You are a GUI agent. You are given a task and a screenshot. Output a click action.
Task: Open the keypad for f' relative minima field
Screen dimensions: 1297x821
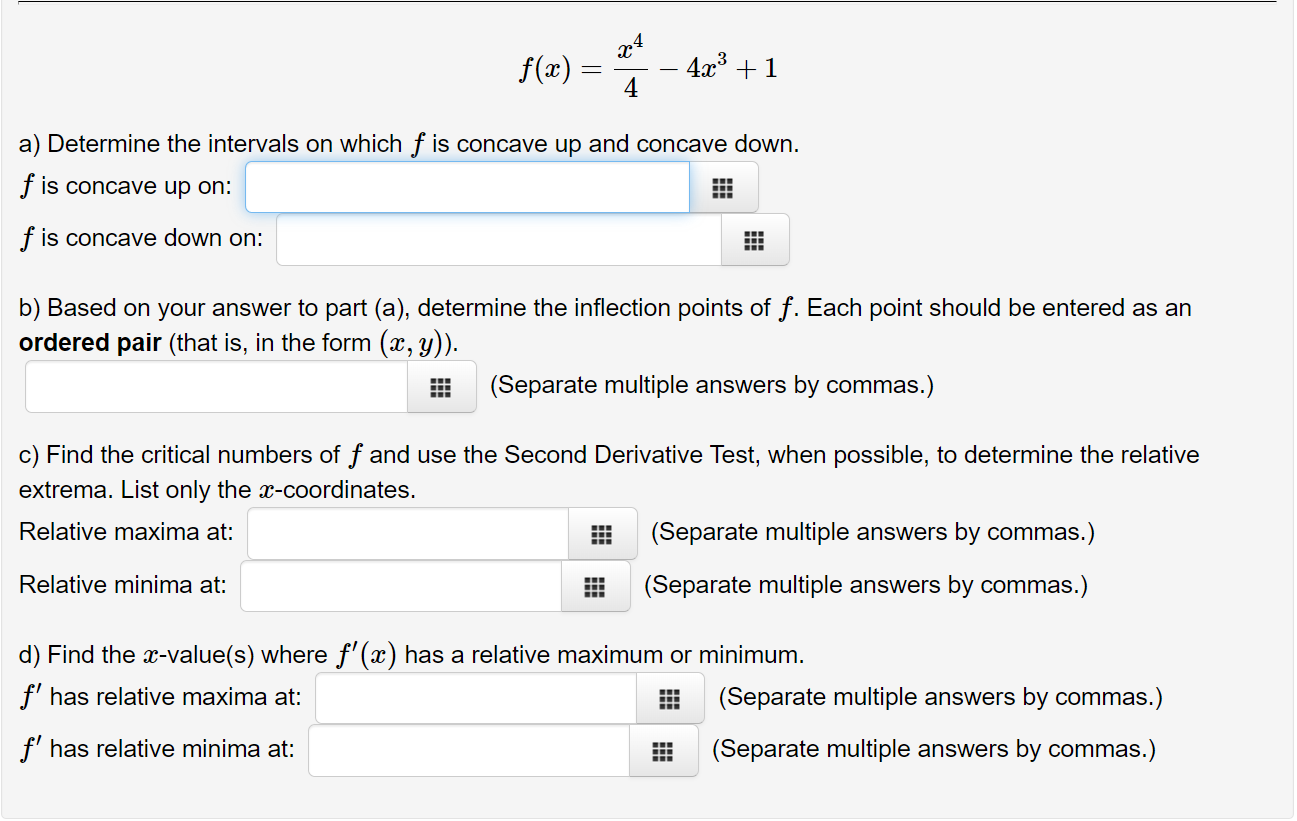[662, 750]
